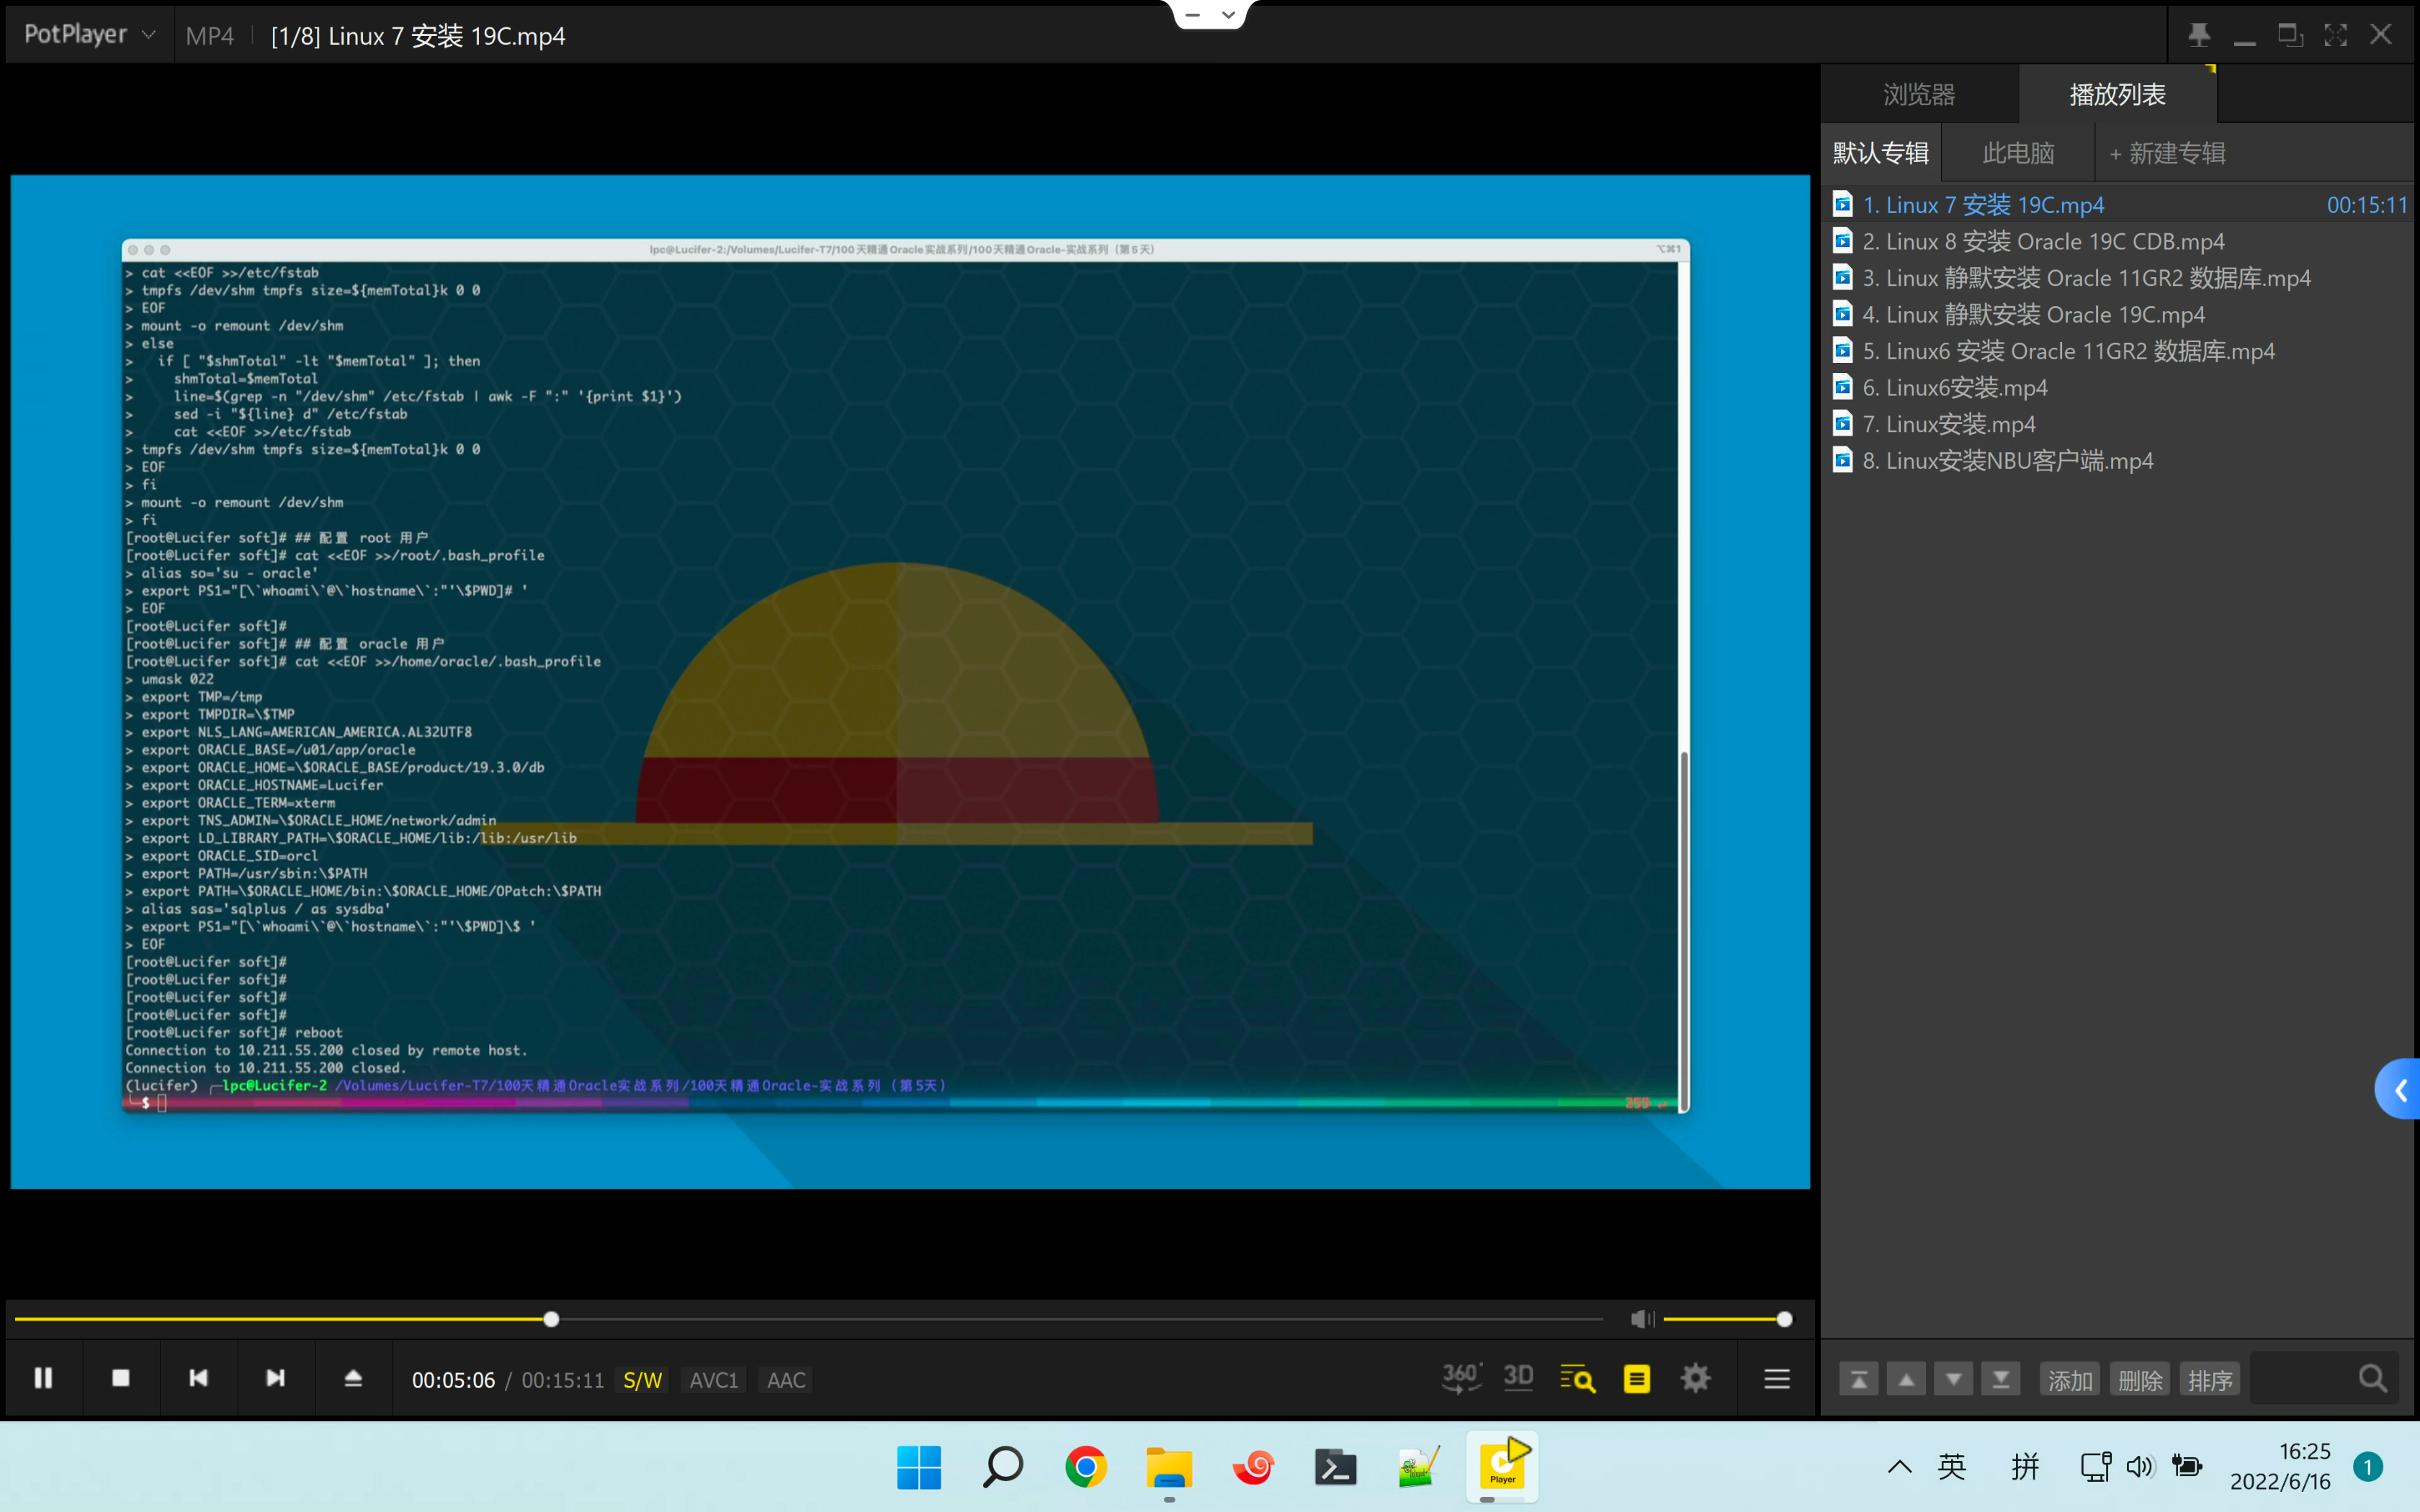2420x1512 pixels.
Task: Play Linux 静默安装 Oracle 19C.mp4 playlist item
Action: (2033, 315)
